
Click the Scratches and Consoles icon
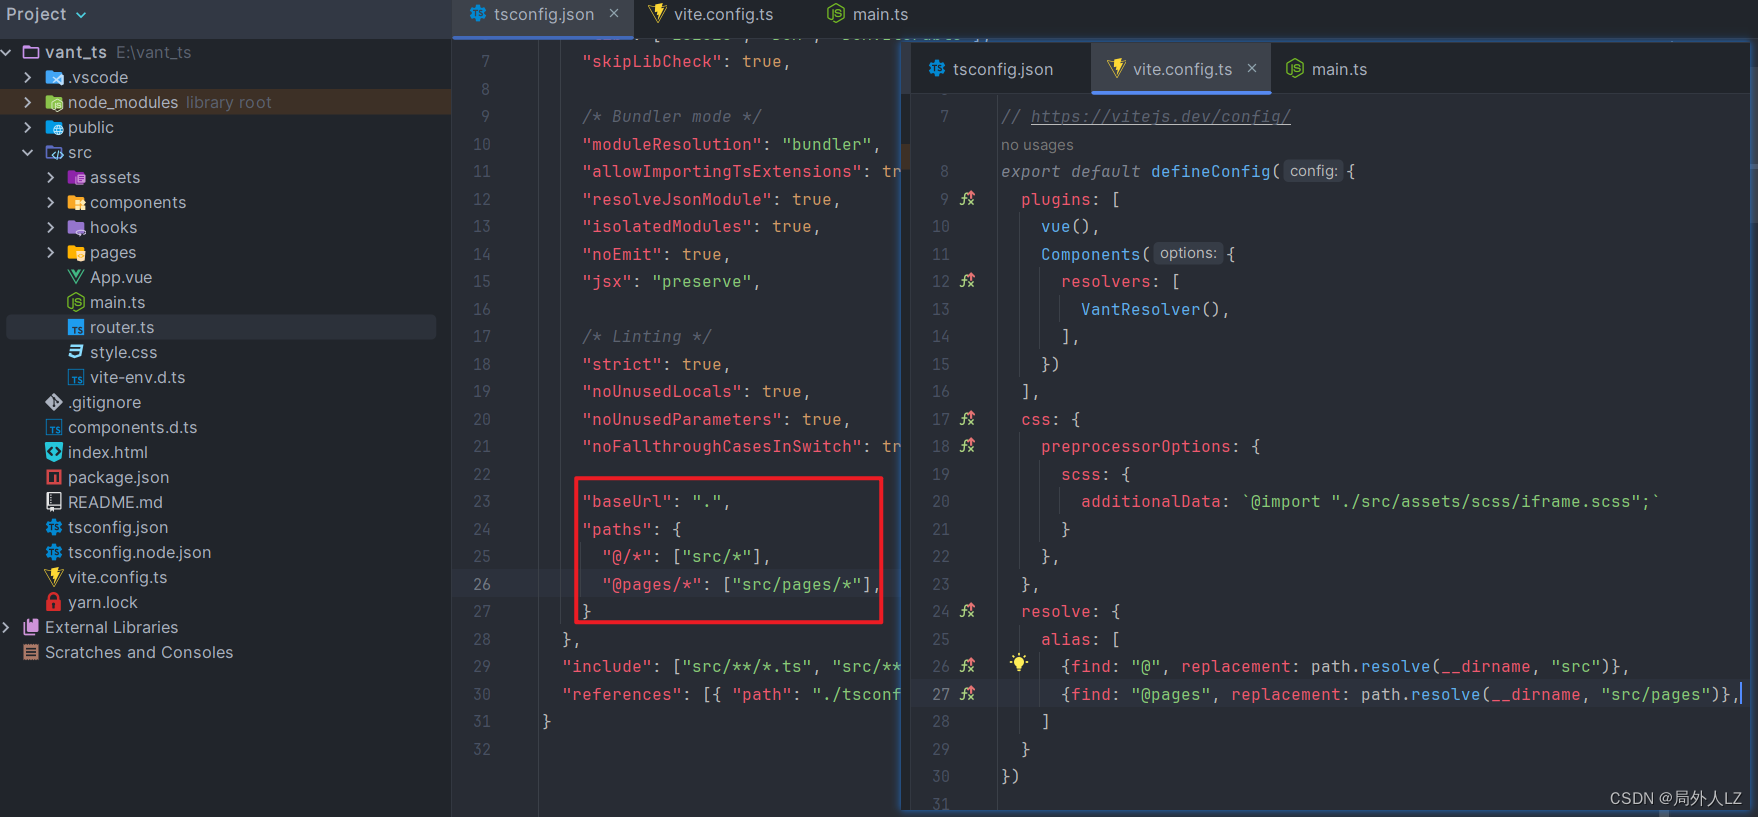(x=31, y=652)
